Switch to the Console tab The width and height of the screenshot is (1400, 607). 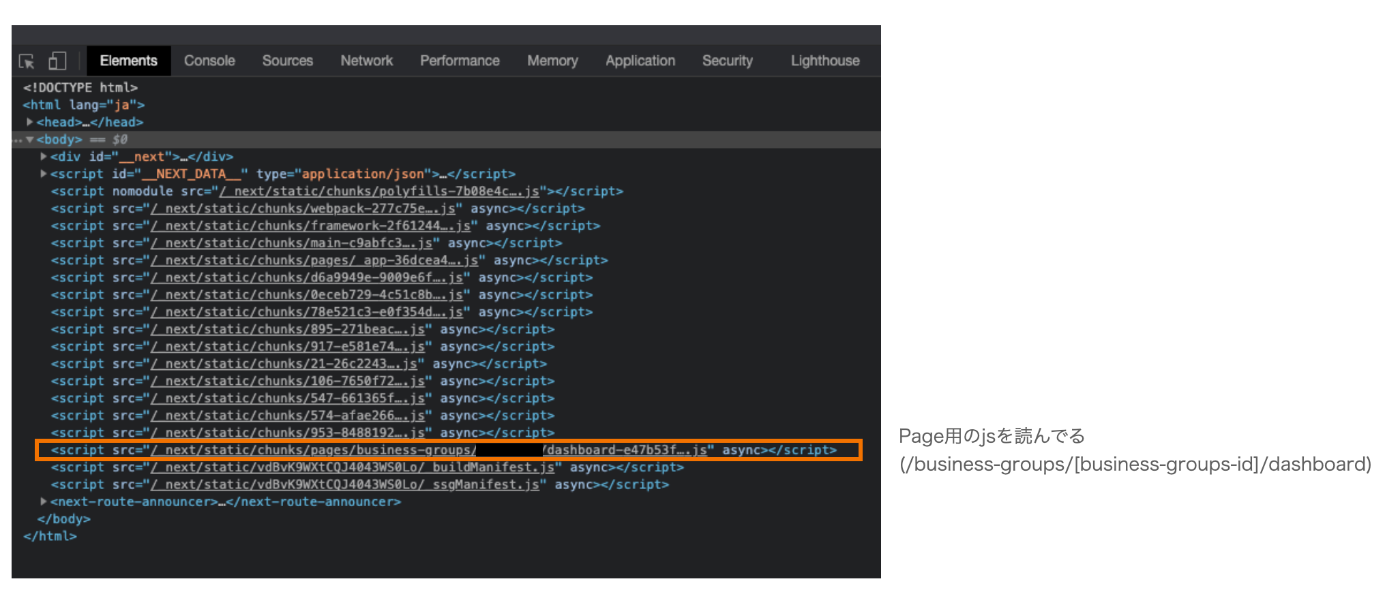(x=210, y=61)
